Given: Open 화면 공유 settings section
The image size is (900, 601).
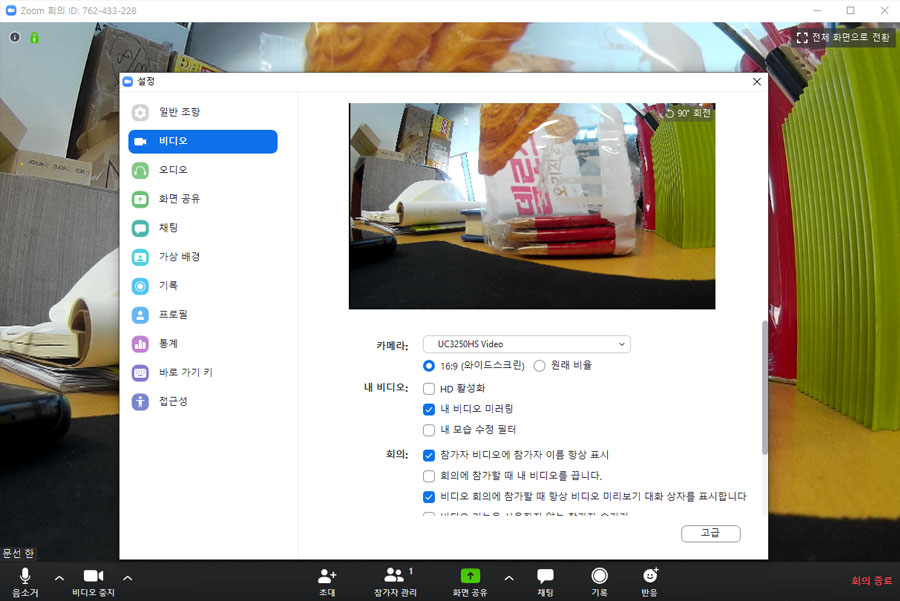Looking at the screenshot, I should click(x=203, y=199).
